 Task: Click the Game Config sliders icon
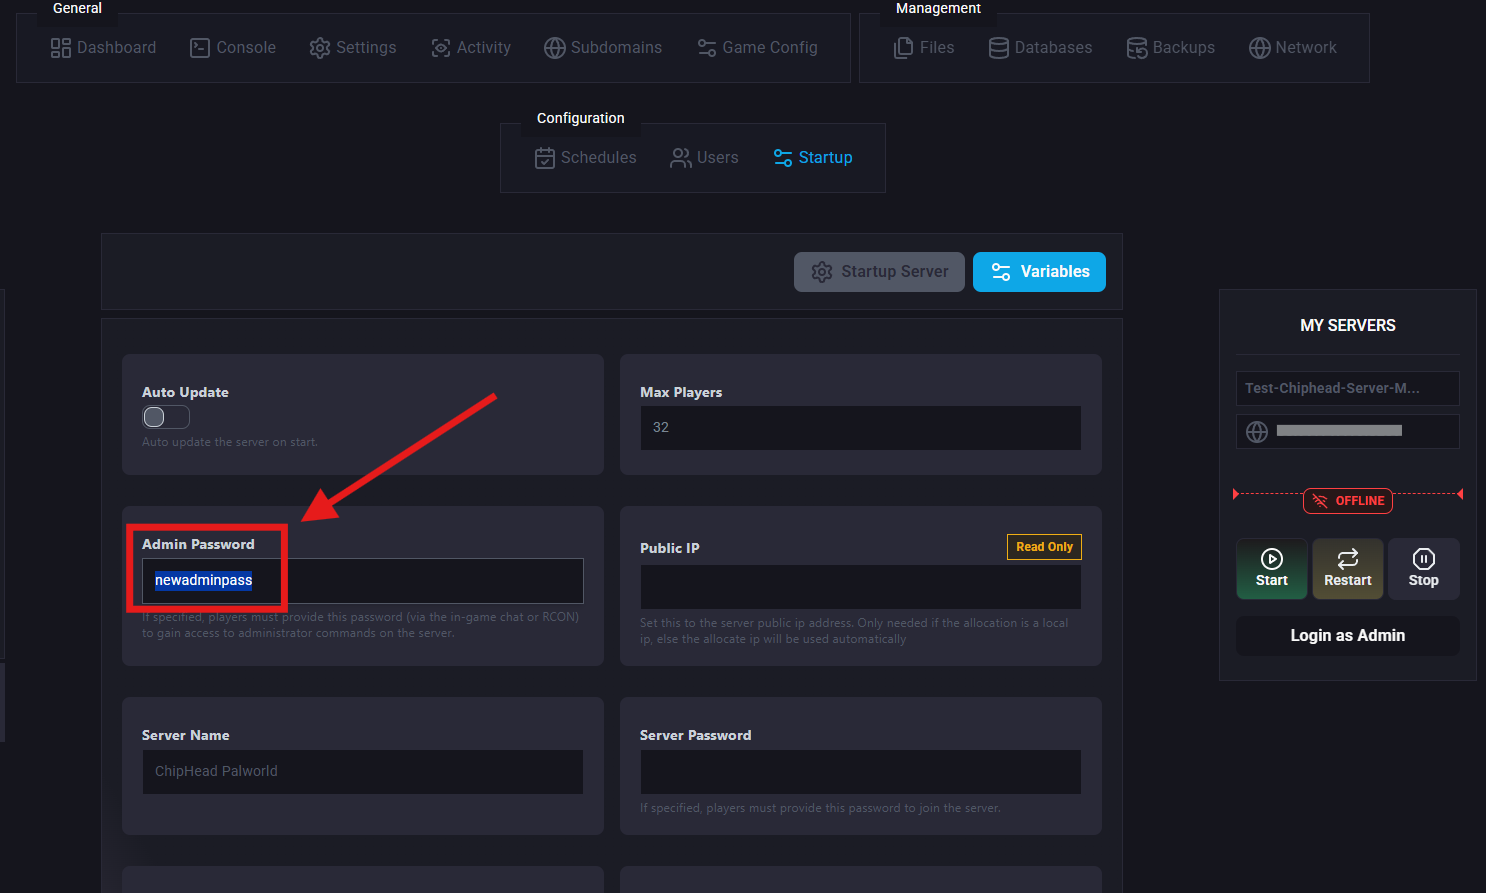[x=707, y=48]
